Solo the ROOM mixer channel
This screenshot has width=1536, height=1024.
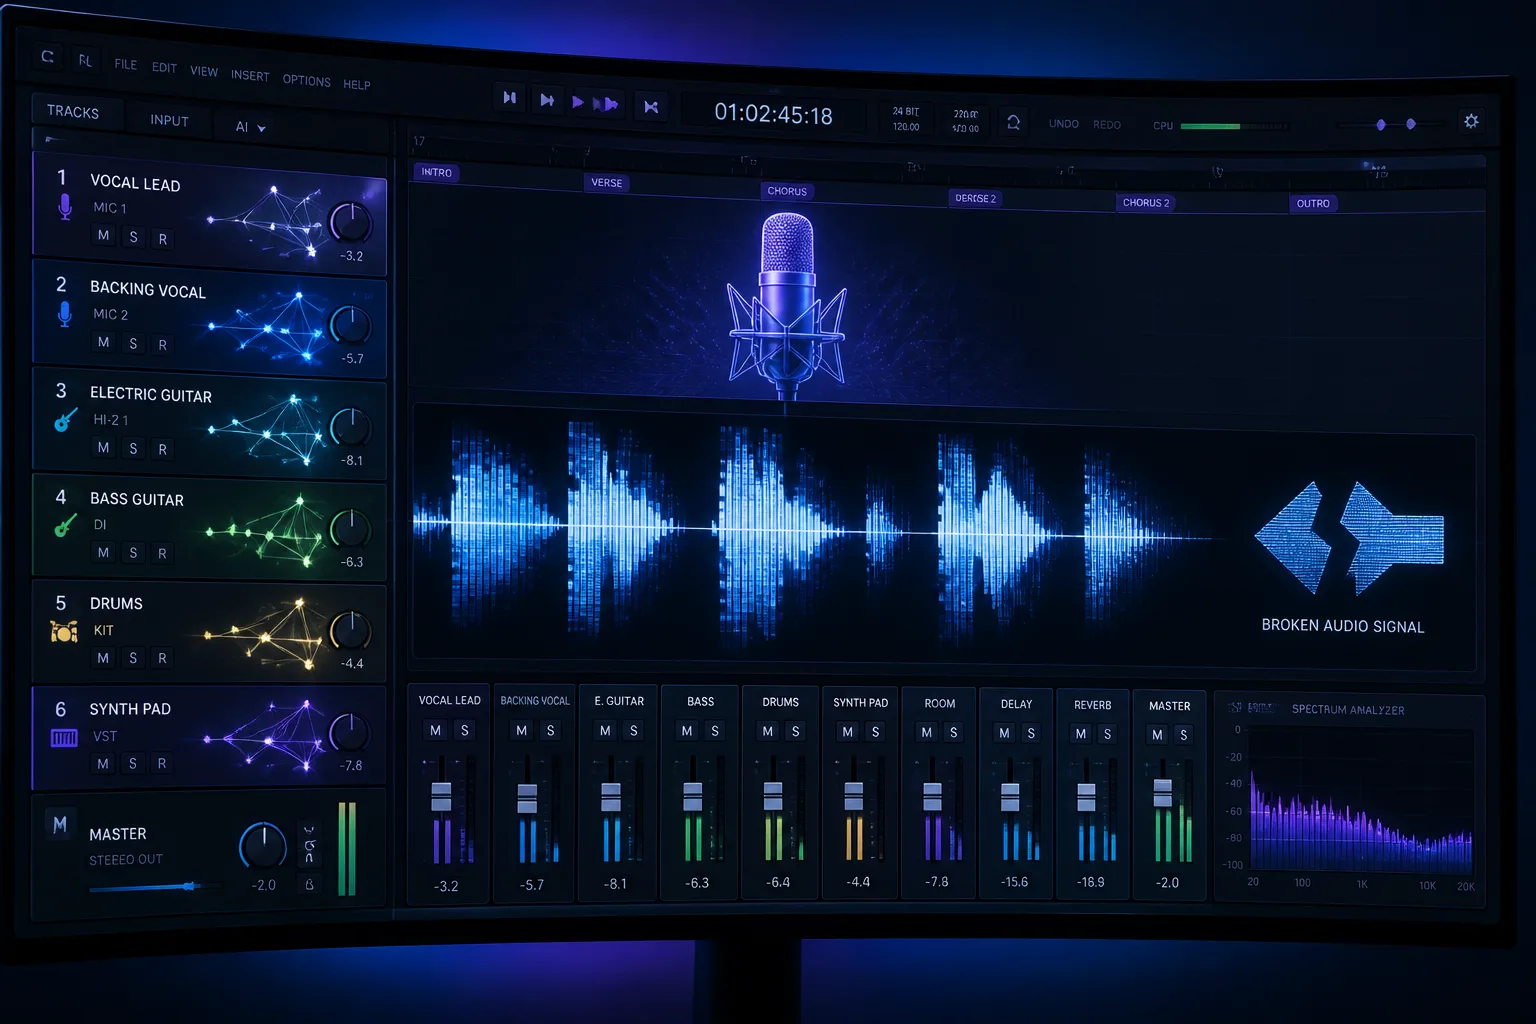coord(953,733)
